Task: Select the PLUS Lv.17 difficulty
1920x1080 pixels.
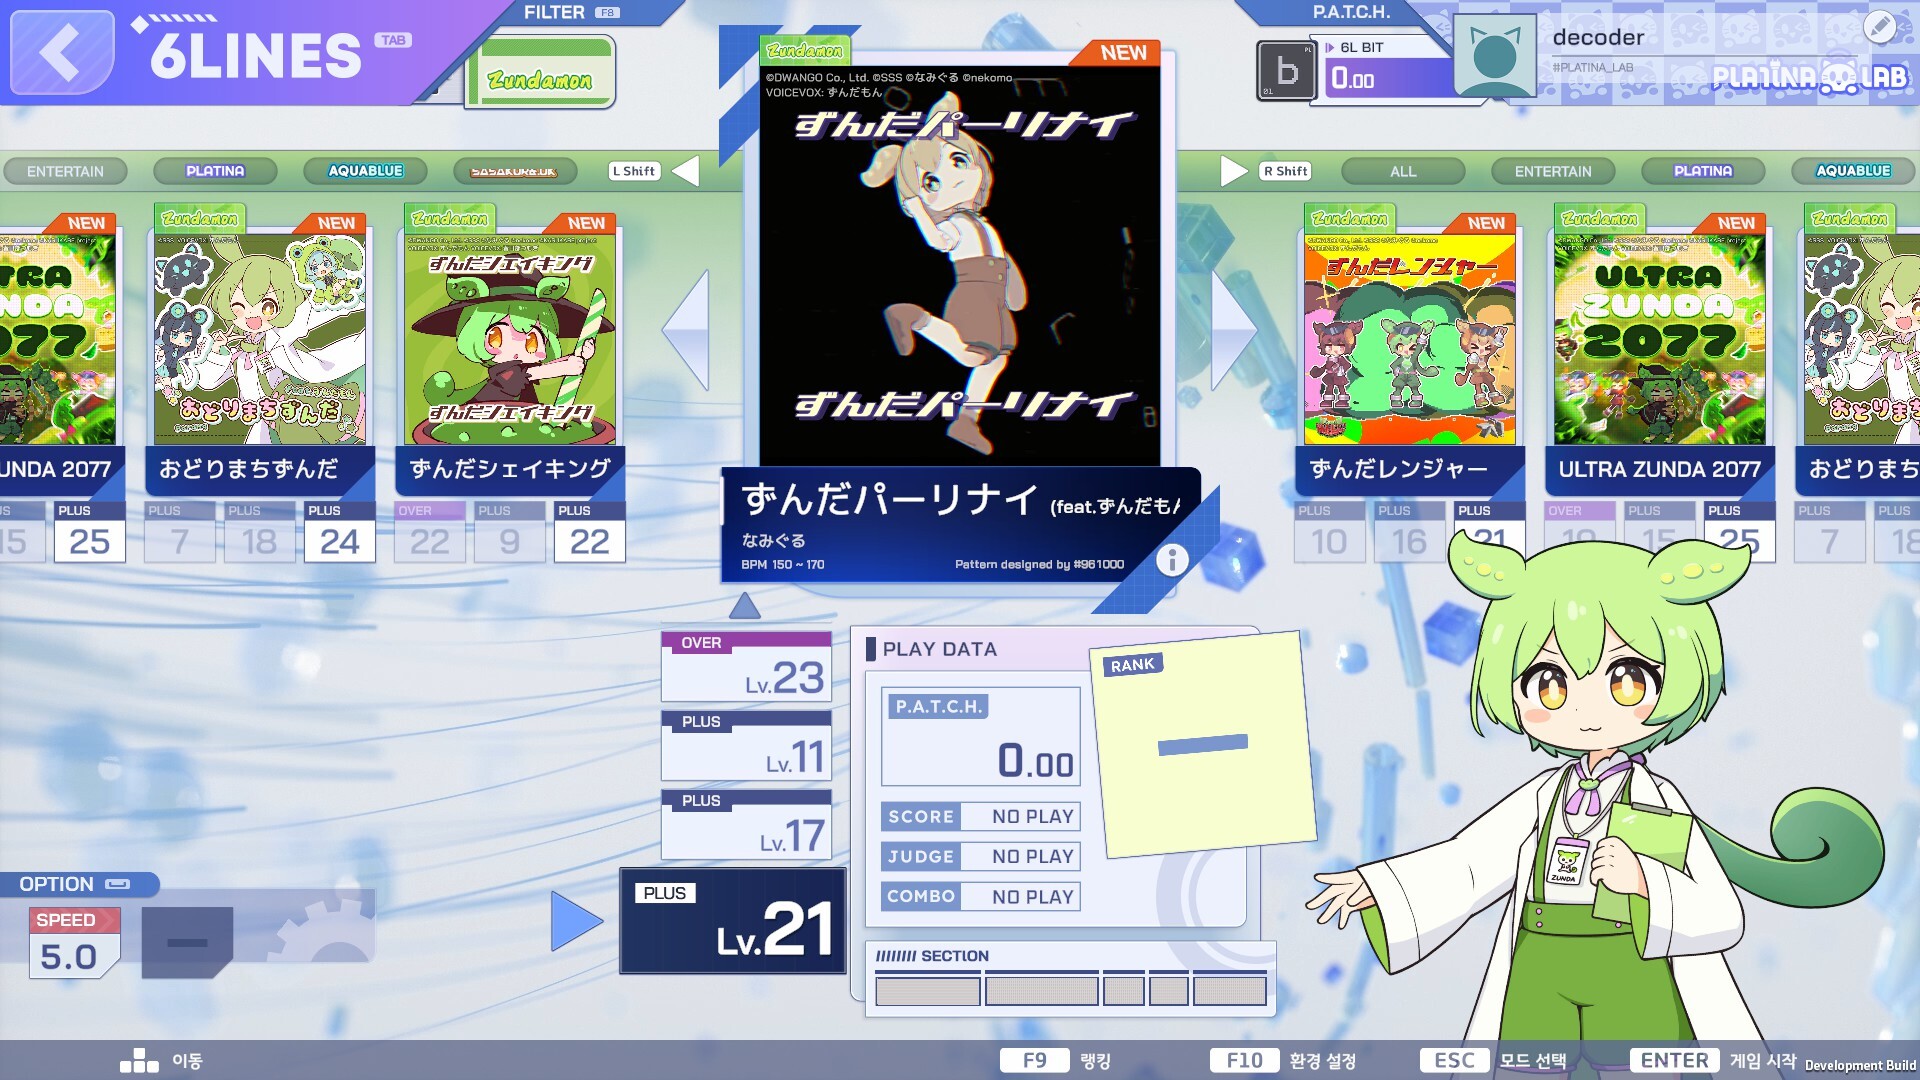Action: click(746, 824)
